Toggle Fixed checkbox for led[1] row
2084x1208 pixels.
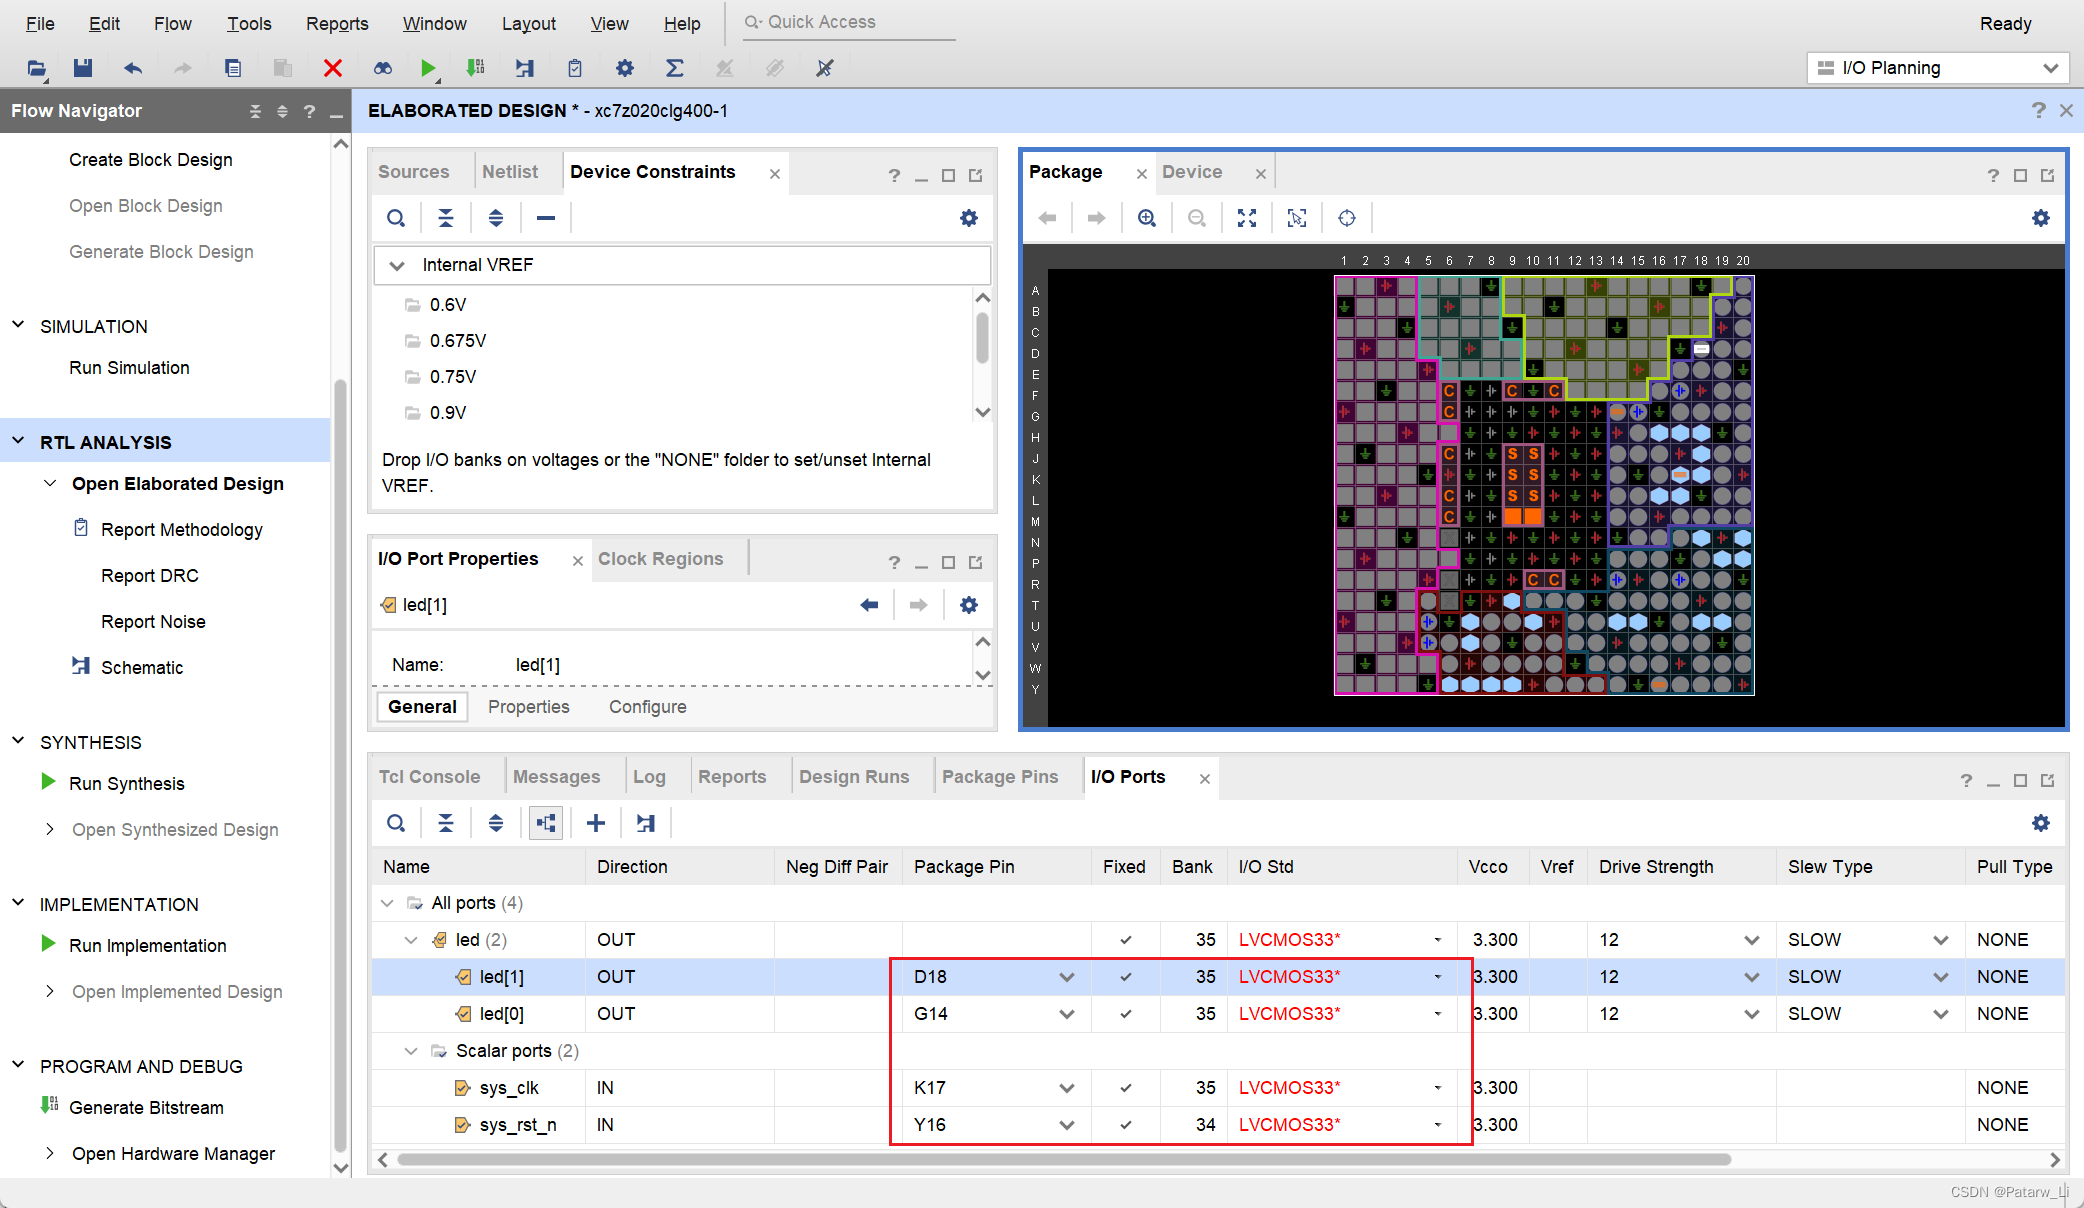tap(1126, 977)
